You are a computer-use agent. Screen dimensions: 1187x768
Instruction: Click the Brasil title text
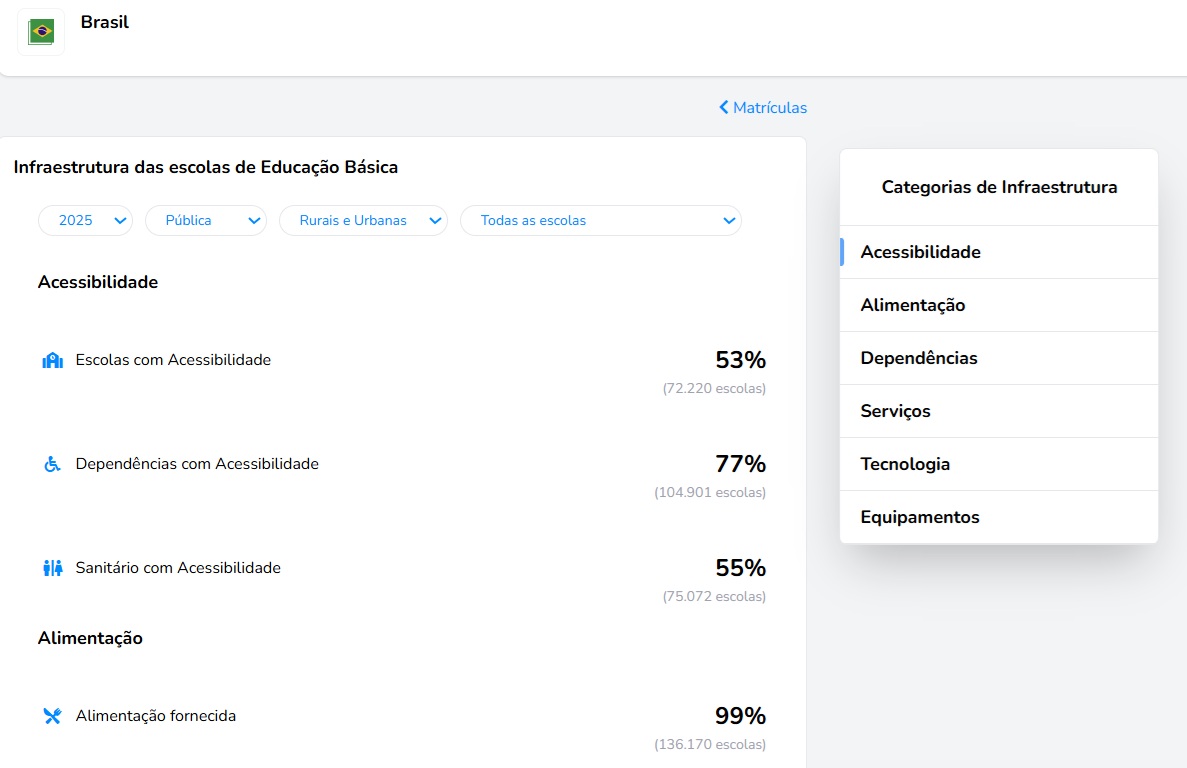105,22
